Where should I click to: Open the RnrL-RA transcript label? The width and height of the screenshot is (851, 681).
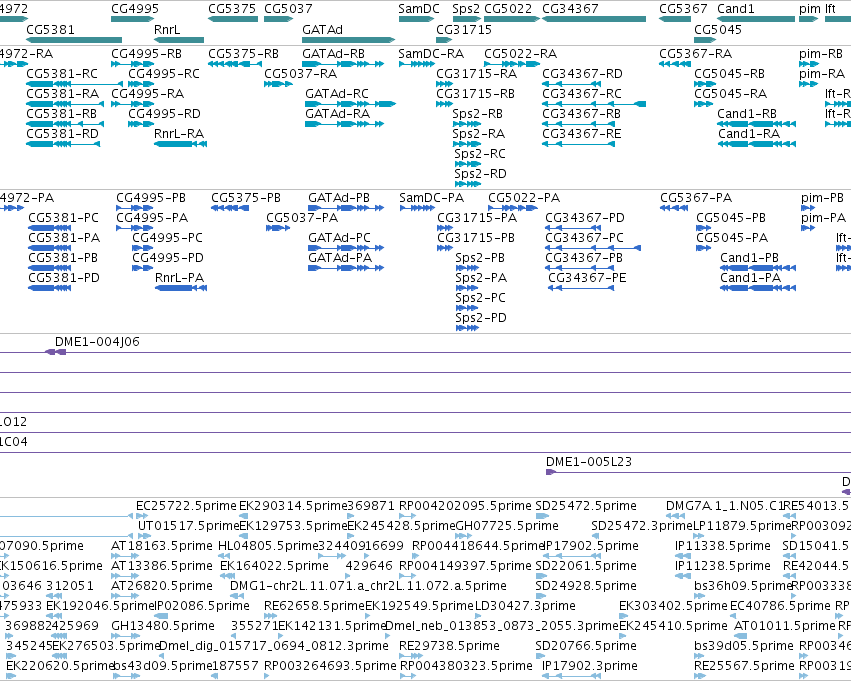click(179, 134)
